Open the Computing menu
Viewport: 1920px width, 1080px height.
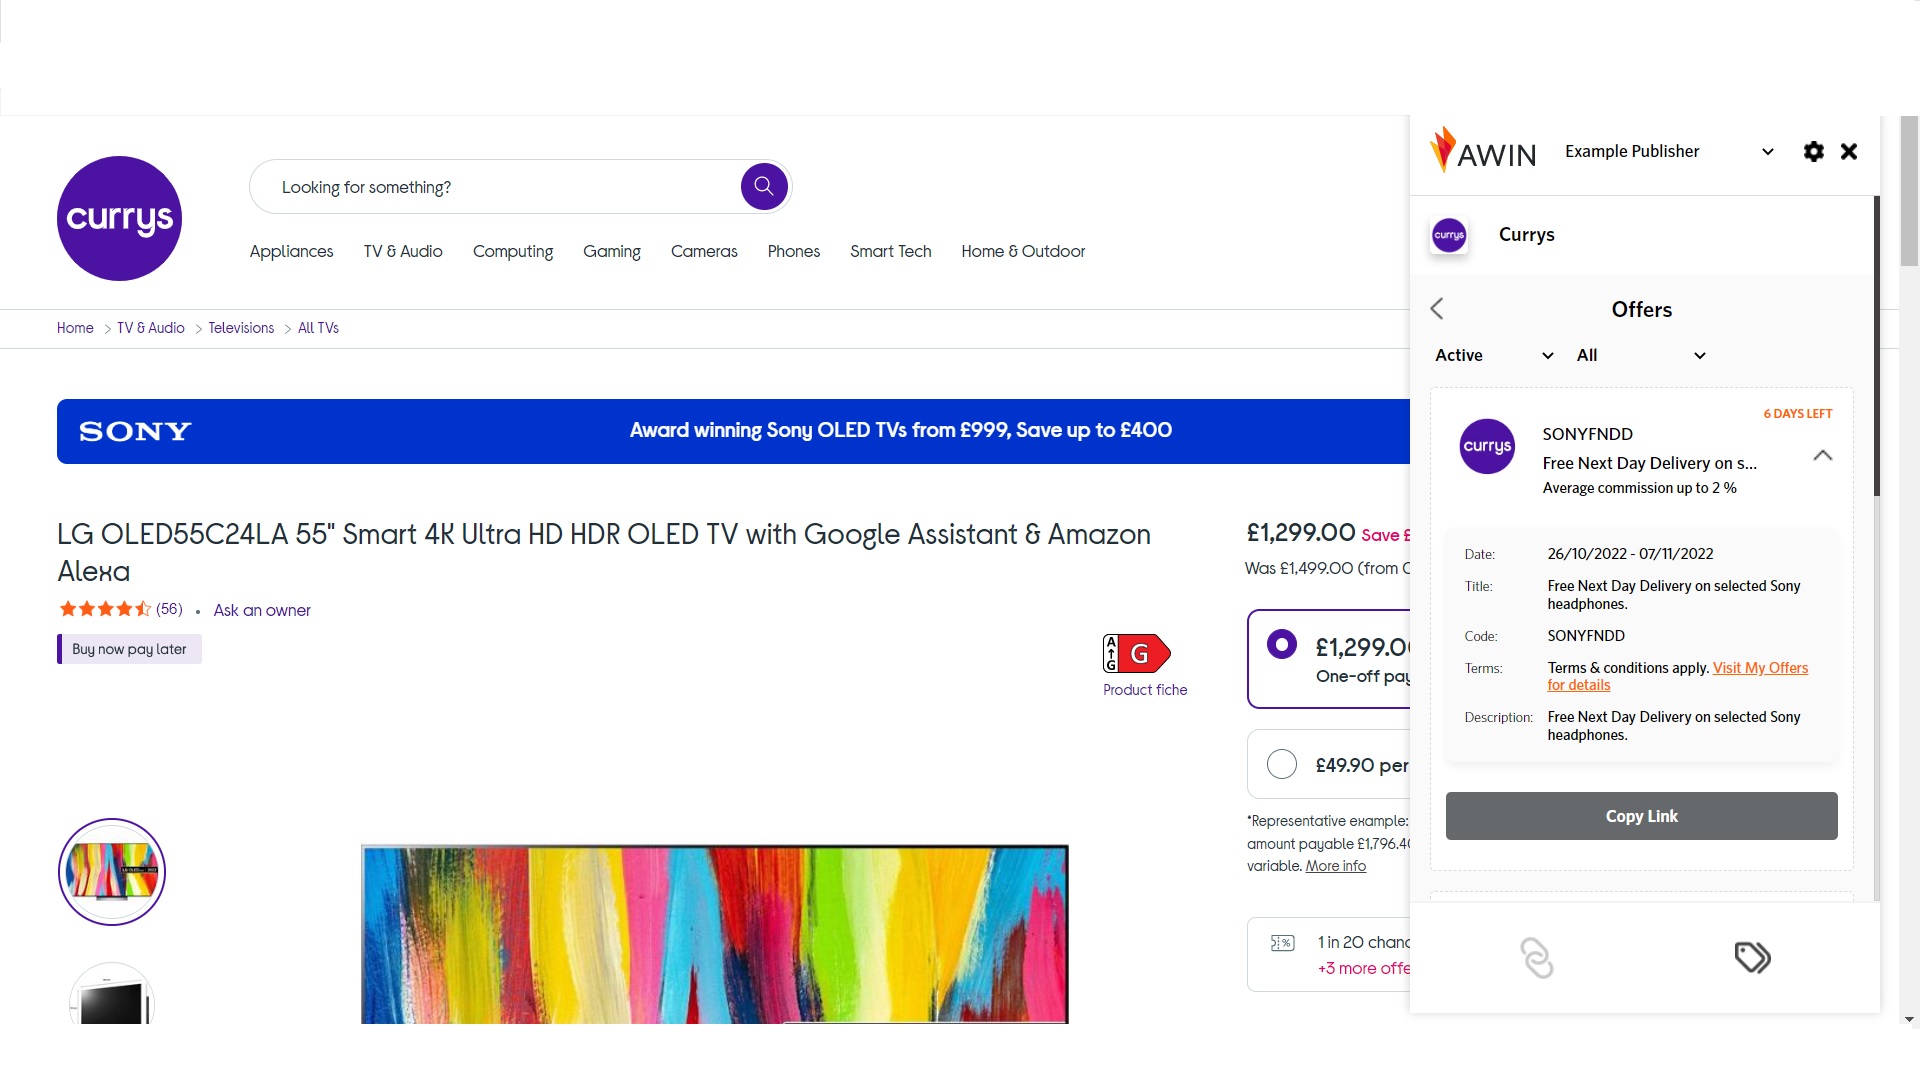point(513,252)
